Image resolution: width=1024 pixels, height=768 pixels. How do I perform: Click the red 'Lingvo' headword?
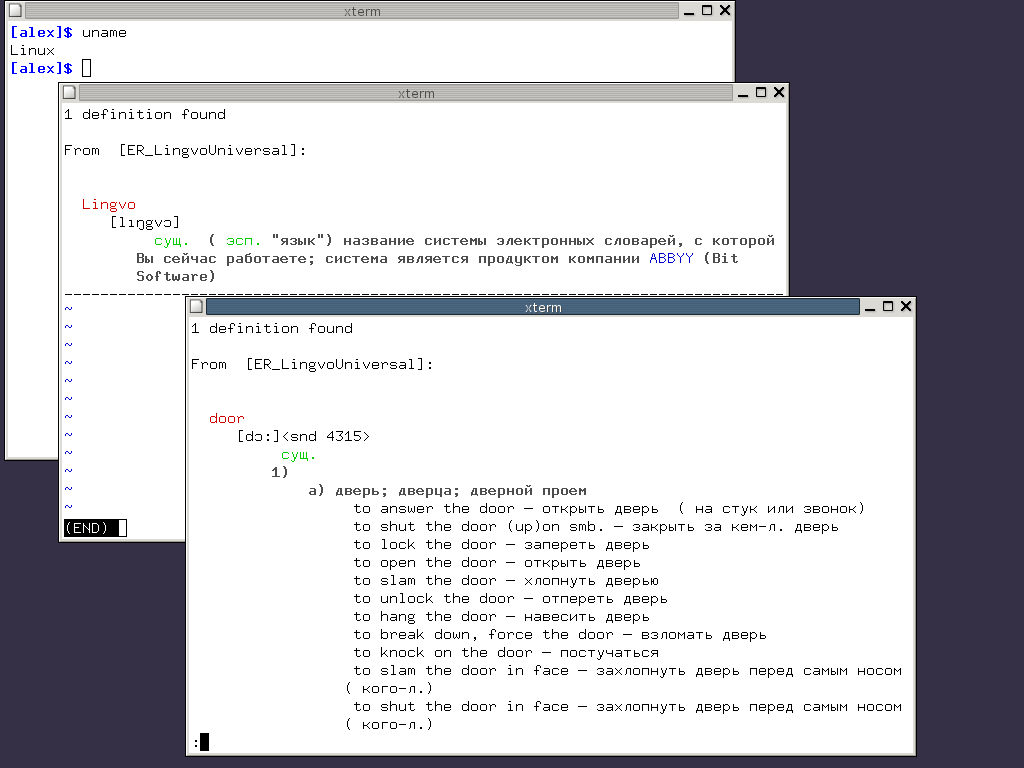[109, 204]
